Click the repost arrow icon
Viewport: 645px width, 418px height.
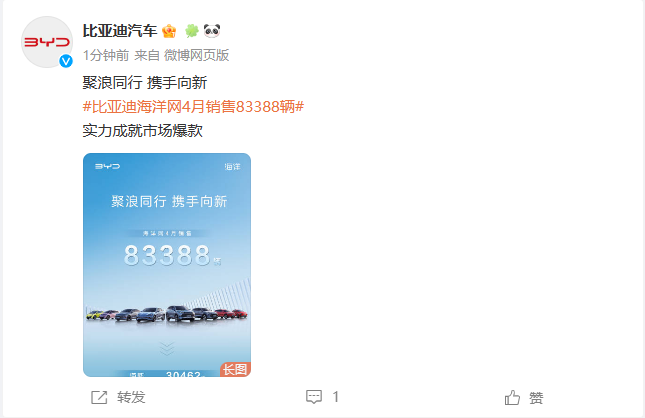99,397
